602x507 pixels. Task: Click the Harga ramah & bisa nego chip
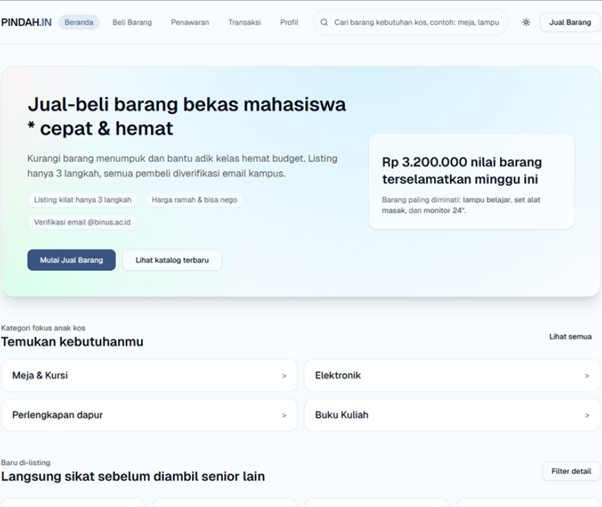tap(192, 200)
